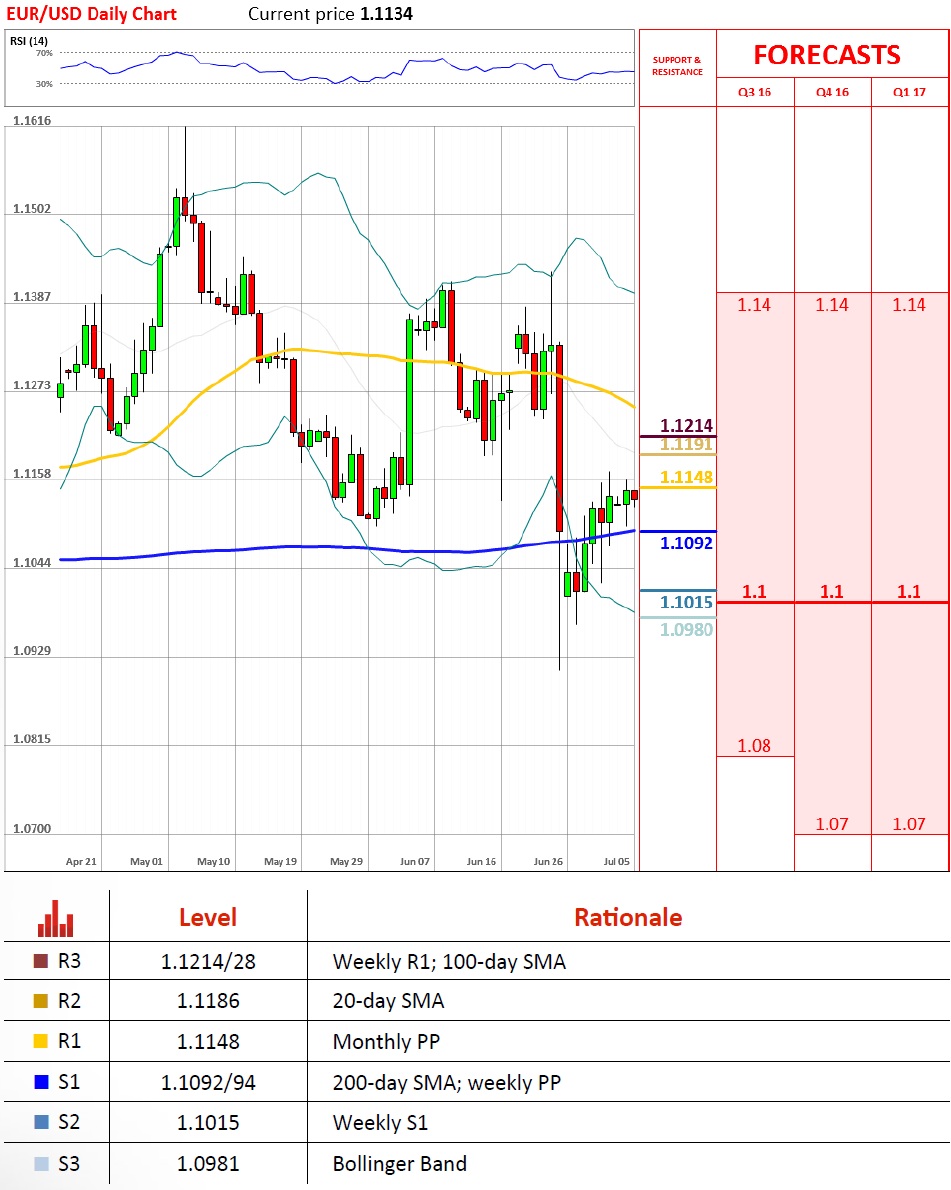Click the red bar chart icon in table header

tap(55, 918)
